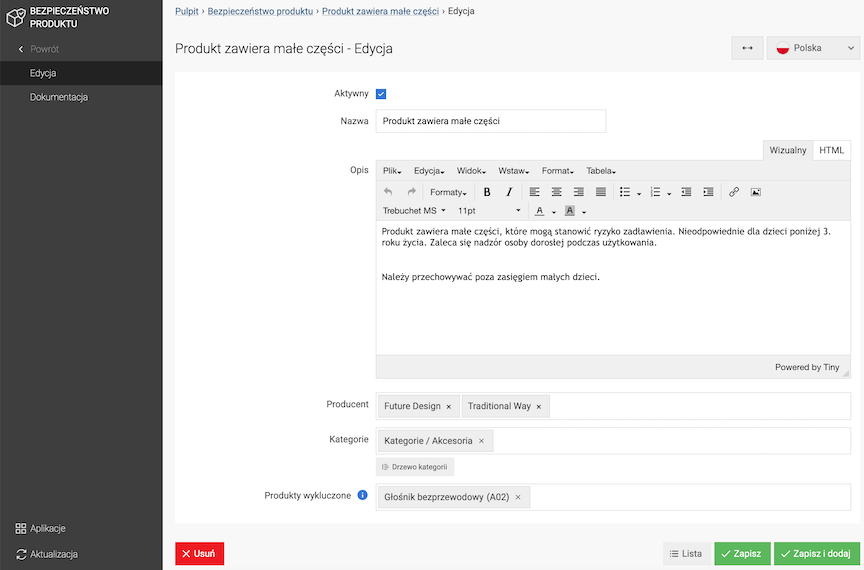Save and add with Zapisz i dodaj
The image size is (864, 570).
[x=815, y=553]
